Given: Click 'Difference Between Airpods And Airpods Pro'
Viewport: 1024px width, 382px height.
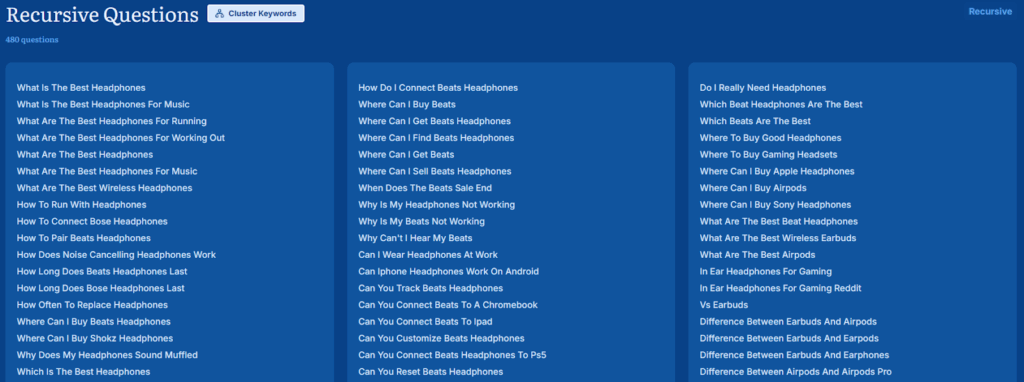Looking at the screenshot, I should [x=795, y=372].
